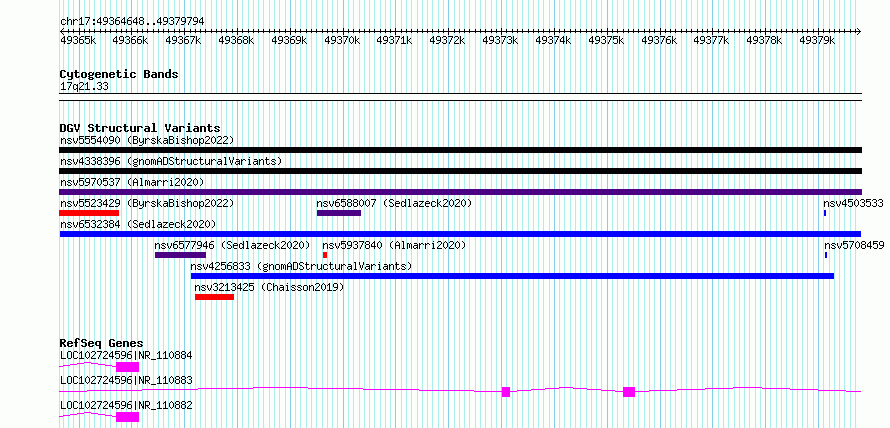Click the purple bar under nsv6588007
890x428 pixels.
(339, 213)
